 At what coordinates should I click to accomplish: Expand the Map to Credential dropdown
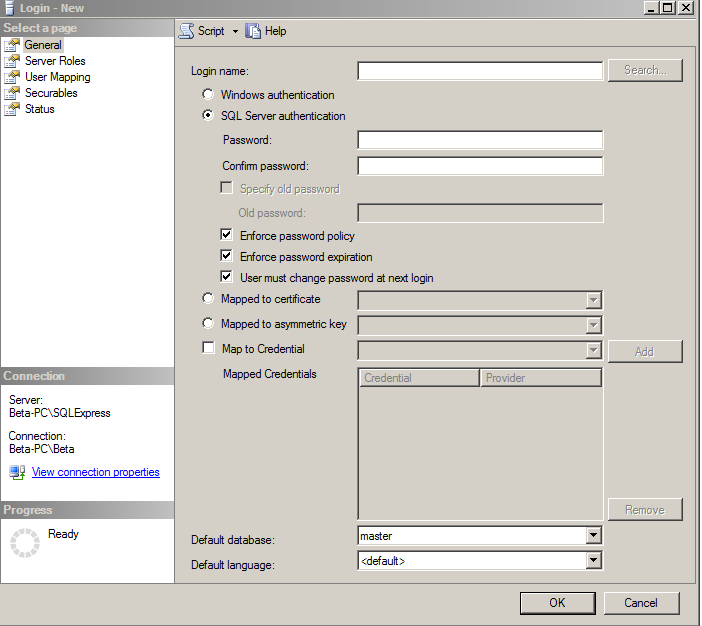593,351
